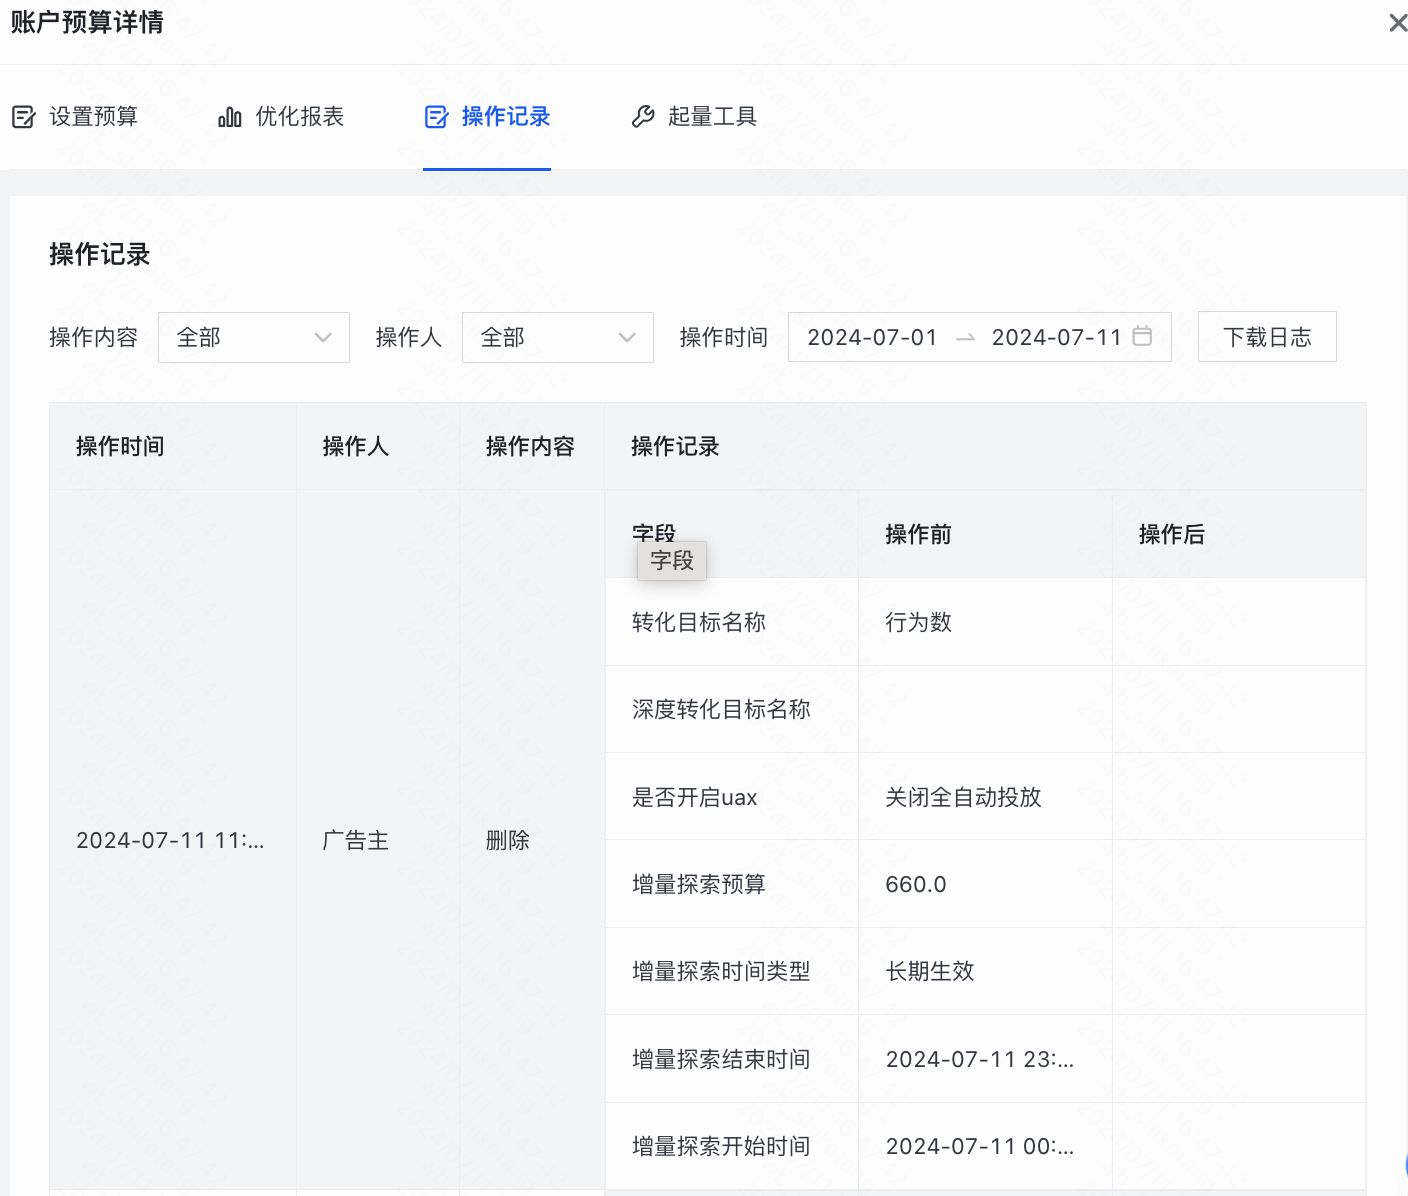Viewport: 1408px width, 1196px height.
Task: Click the wrench icon beside 起量工具
Action: pyautogui.click(x=643, y=117)
